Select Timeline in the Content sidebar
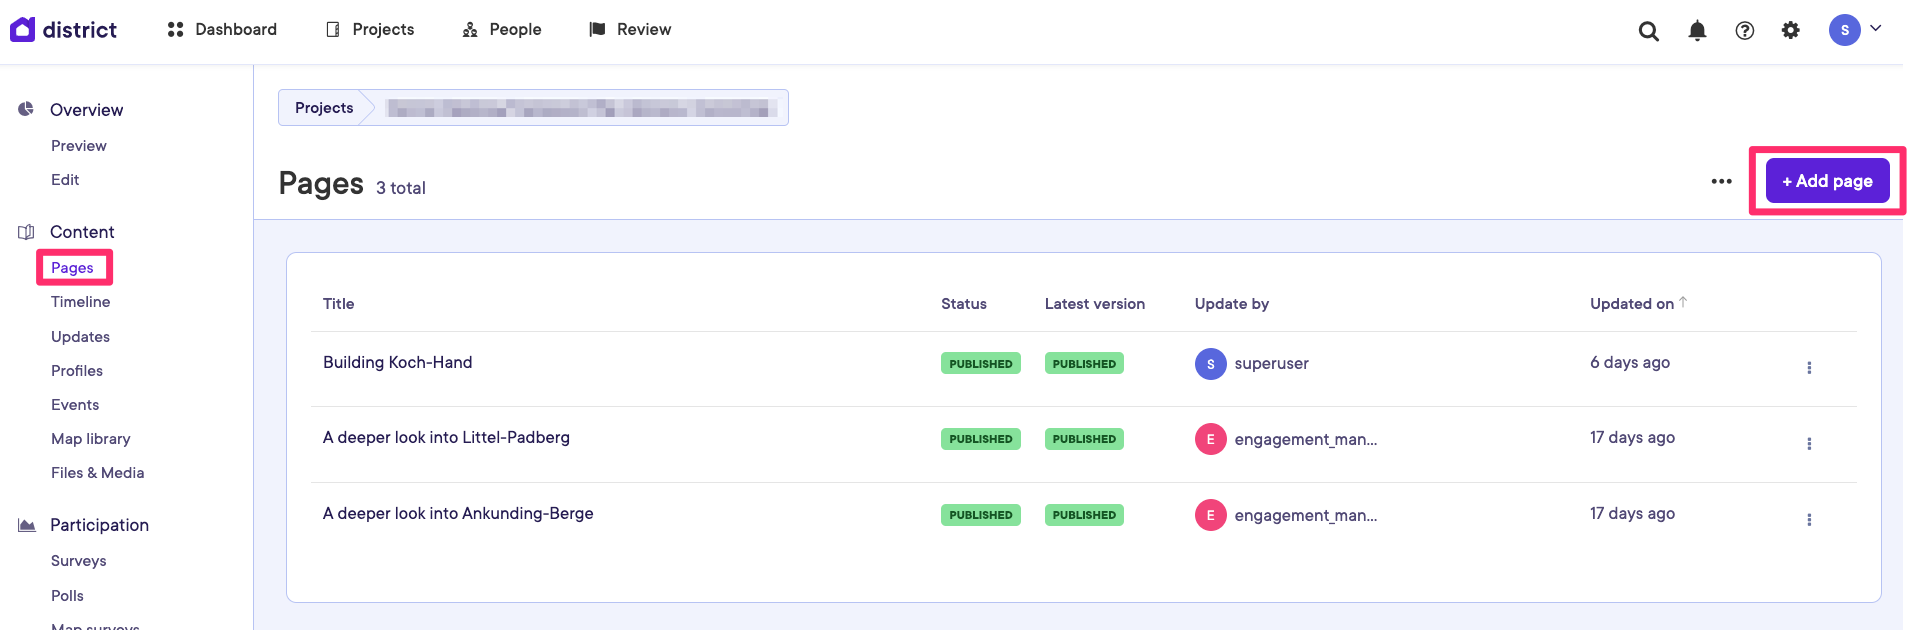This screenshot has height=630, width=1907. click(80, 302)
